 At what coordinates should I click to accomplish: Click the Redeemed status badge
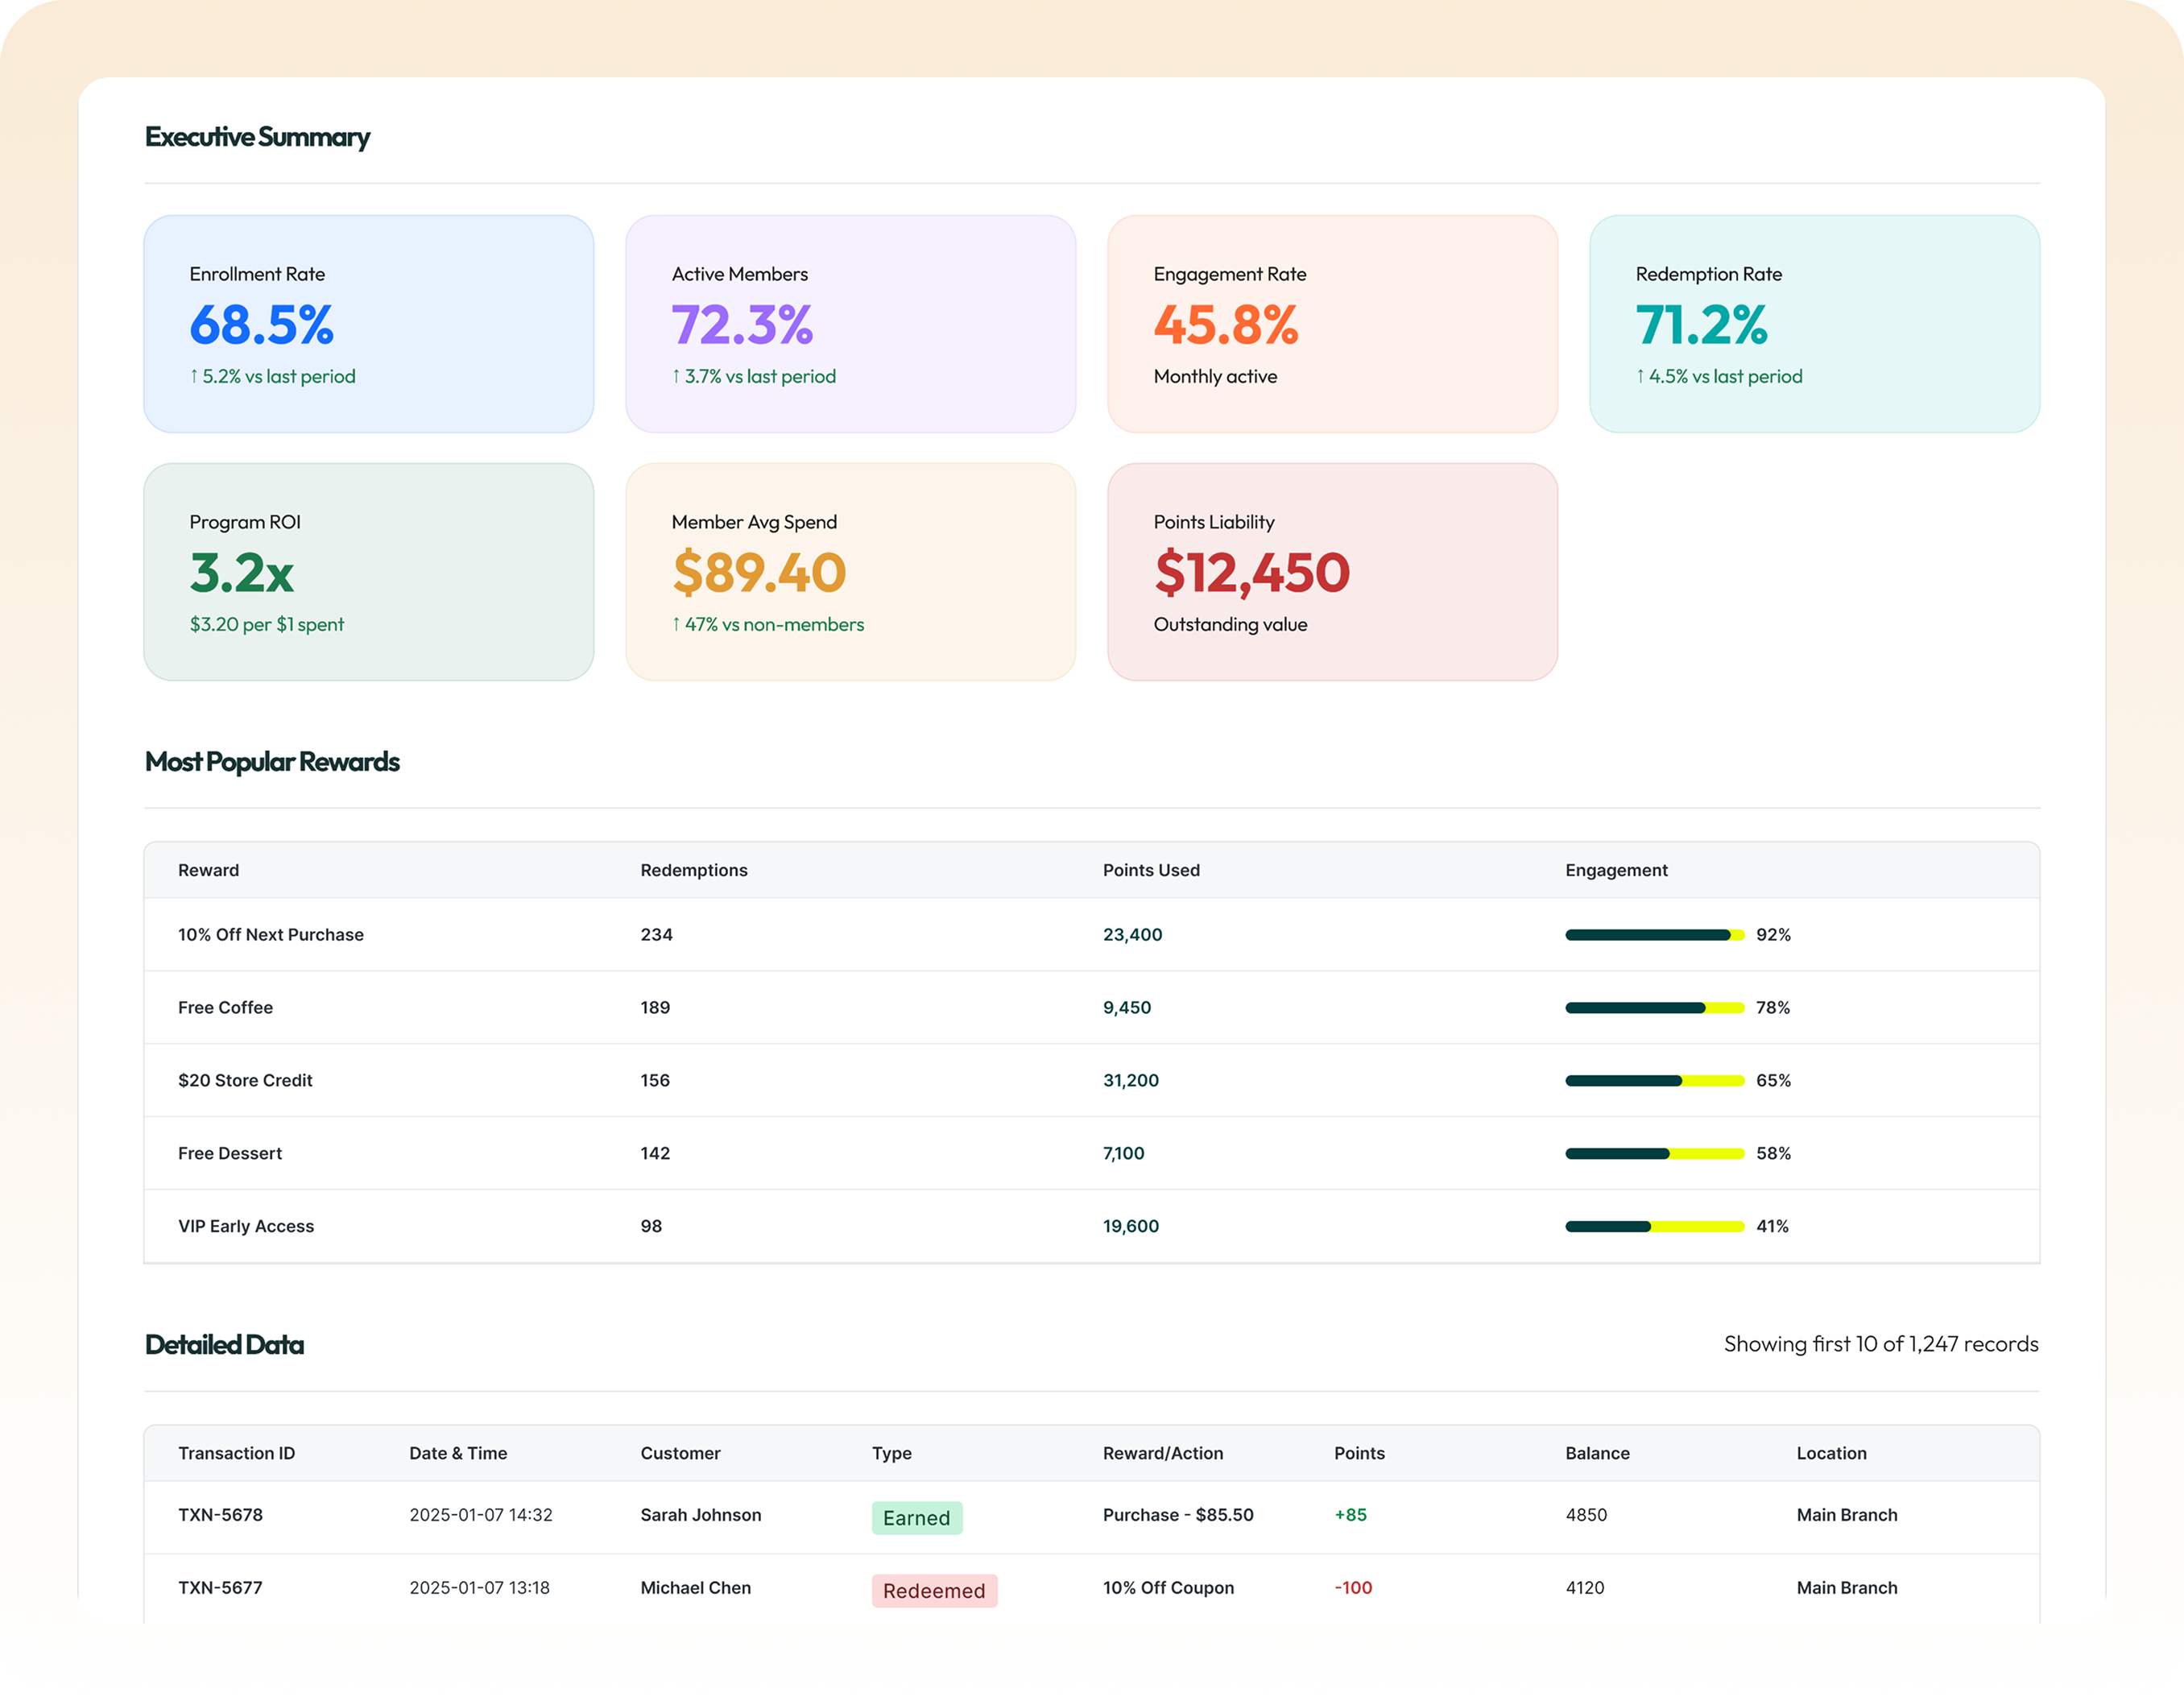(x=933, y=1591)
